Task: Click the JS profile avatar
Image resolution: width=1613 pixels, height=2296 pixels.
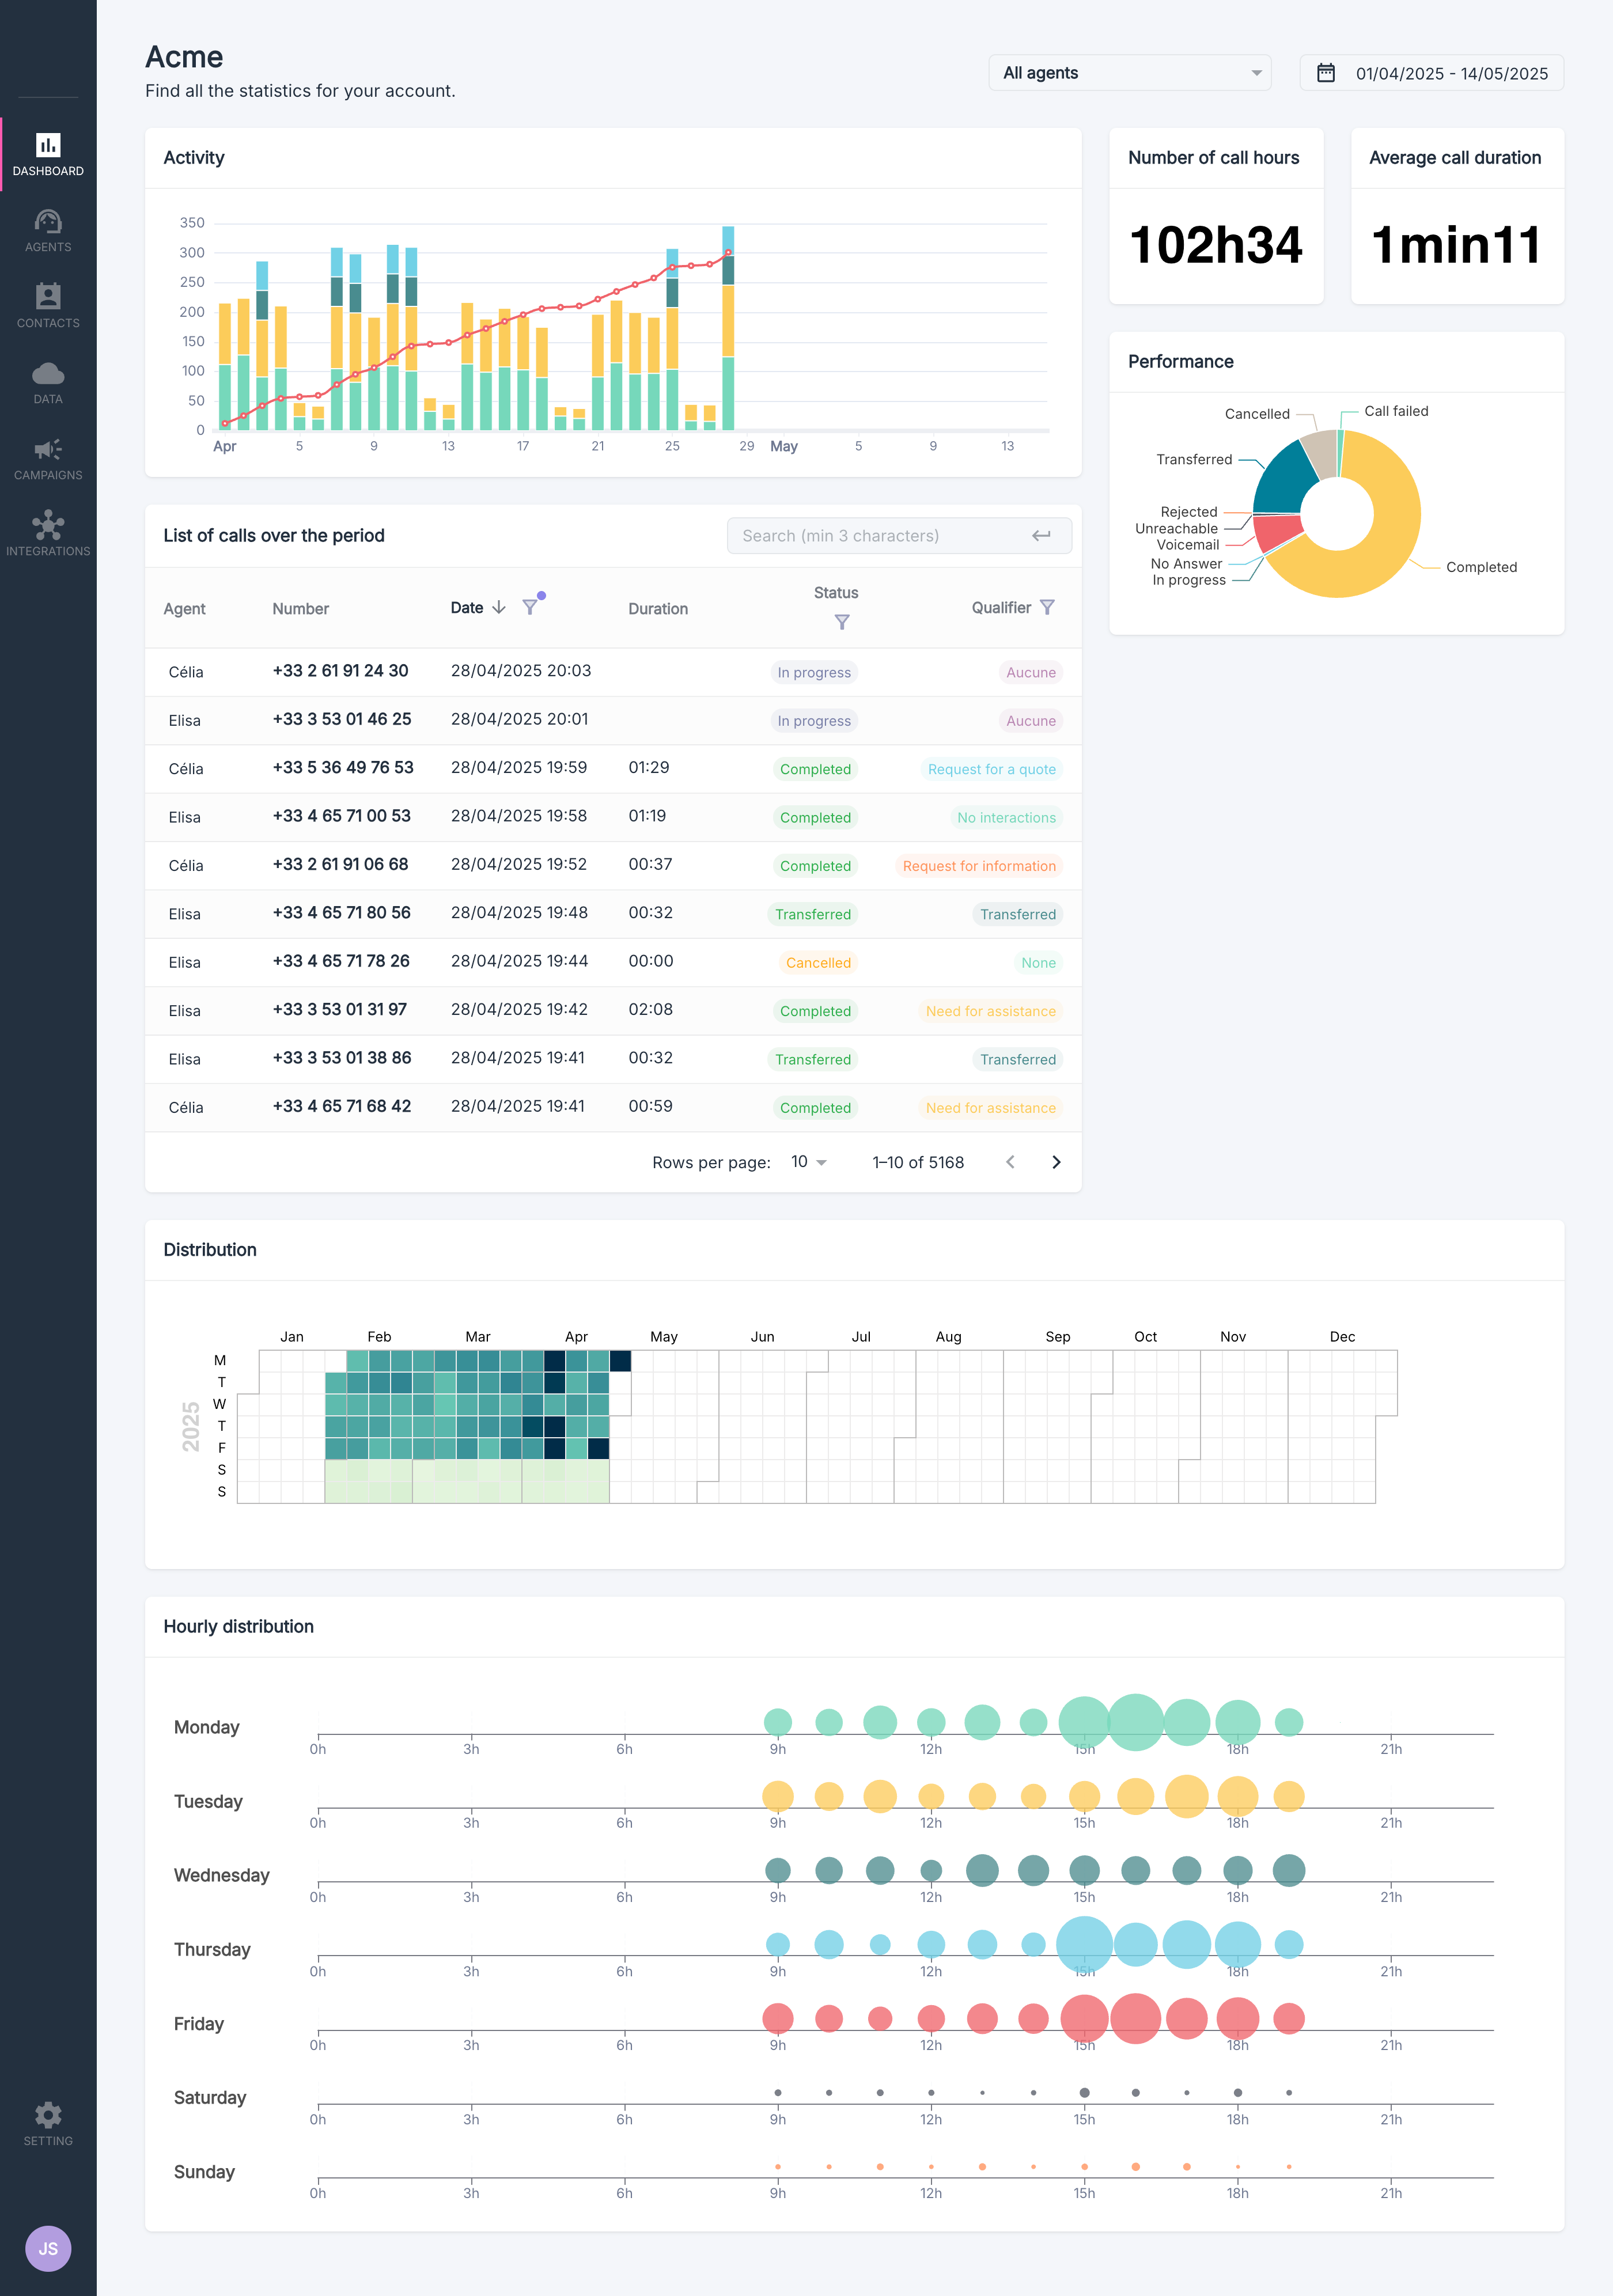Action: (x=48, y=2248)
